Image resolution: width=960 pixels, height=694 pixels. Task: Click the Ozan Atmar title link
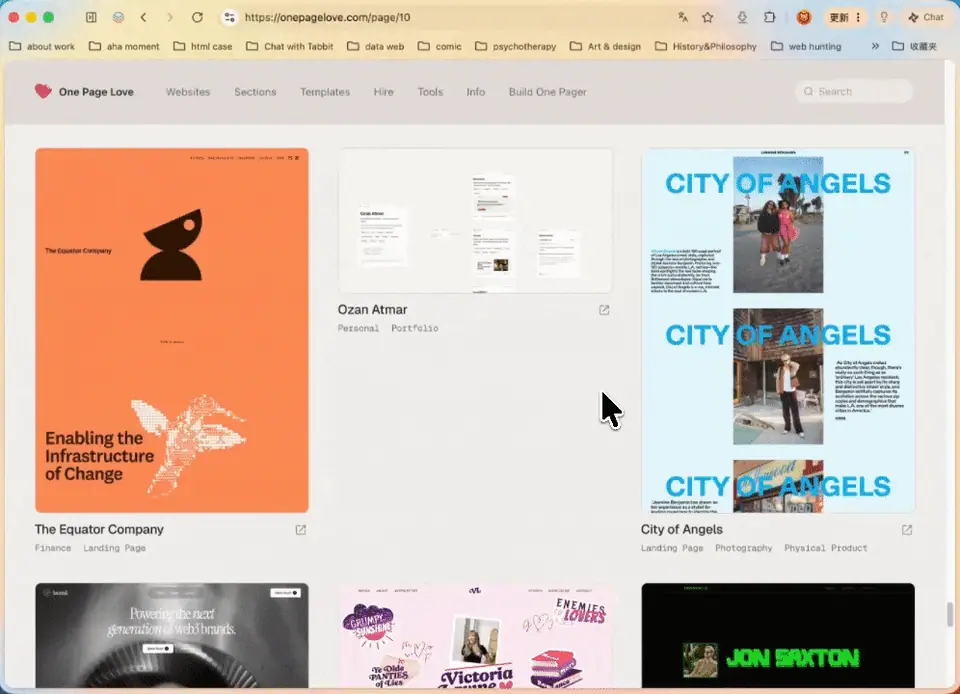click(x=372, y=310)
